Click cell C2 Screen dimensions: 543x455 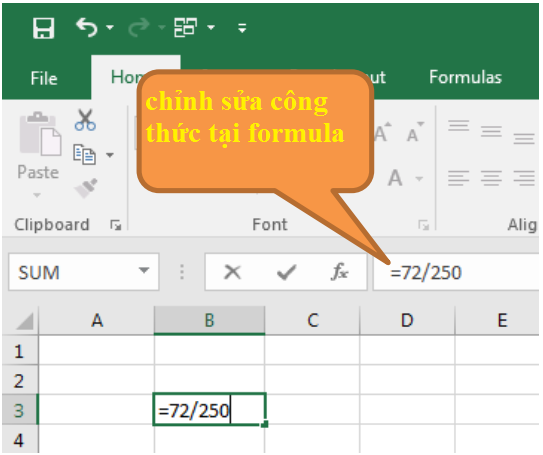[312, 380]
